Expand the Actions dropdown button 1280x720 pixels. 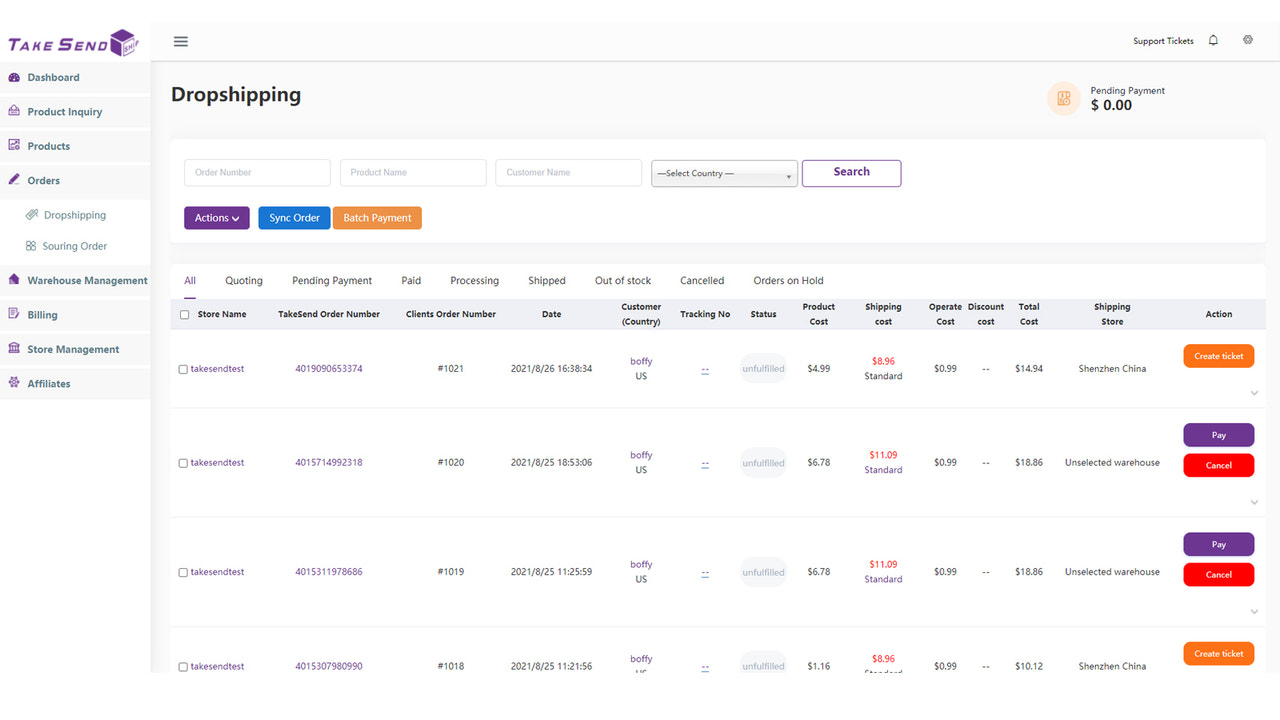(217, 218)
